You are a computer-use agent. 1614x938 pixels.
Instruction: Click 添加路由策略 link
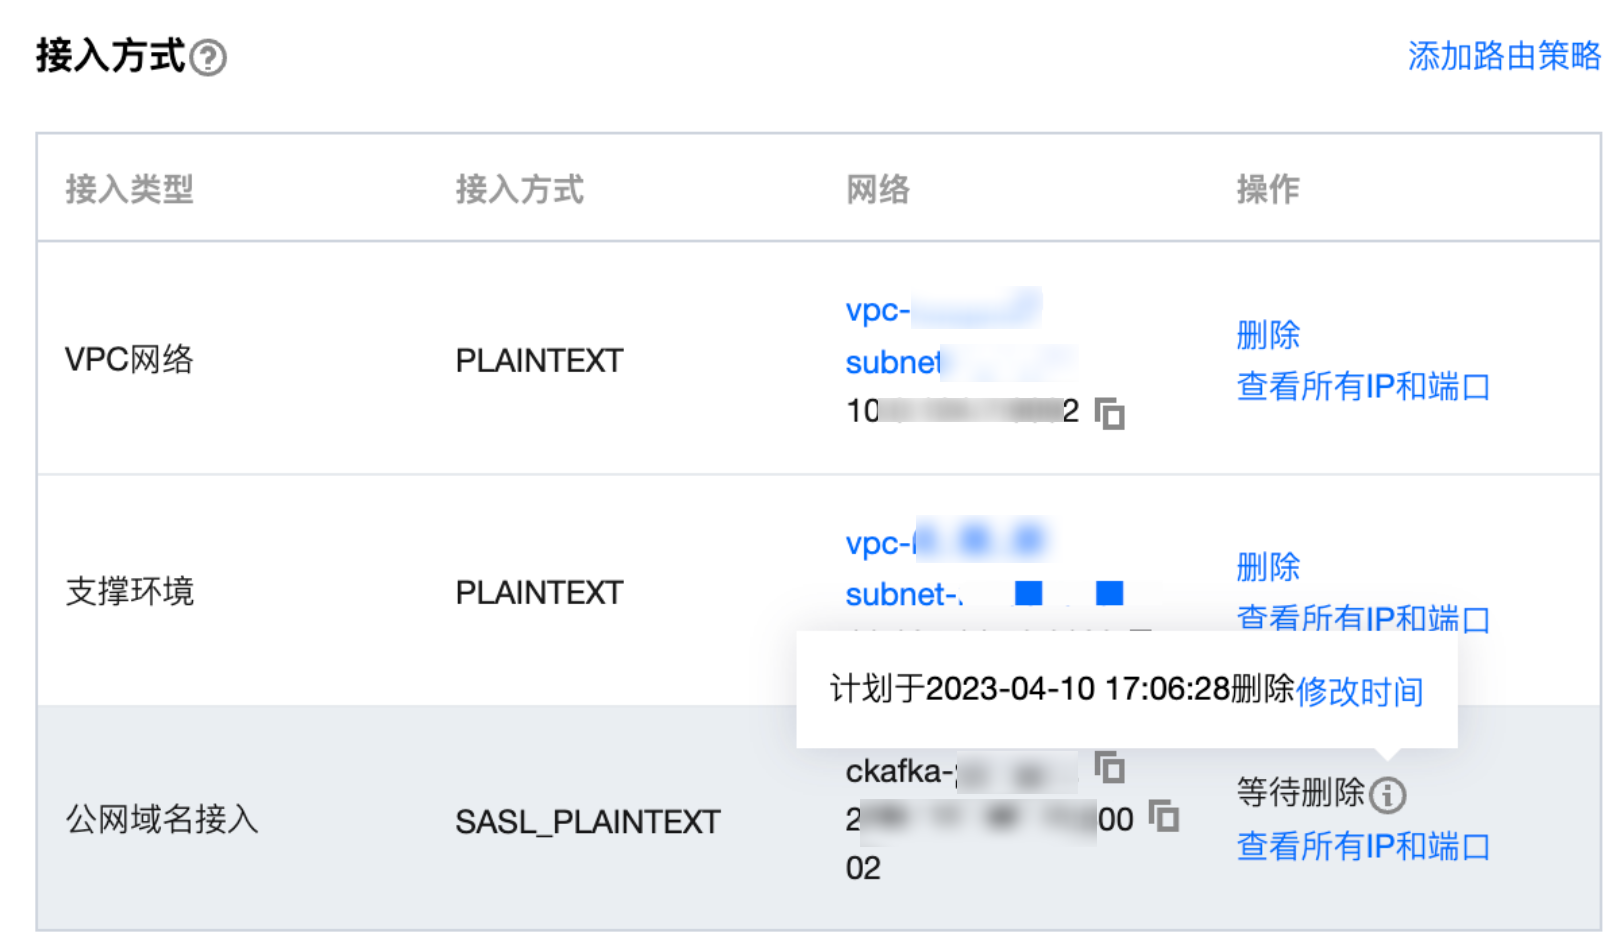1503,56
